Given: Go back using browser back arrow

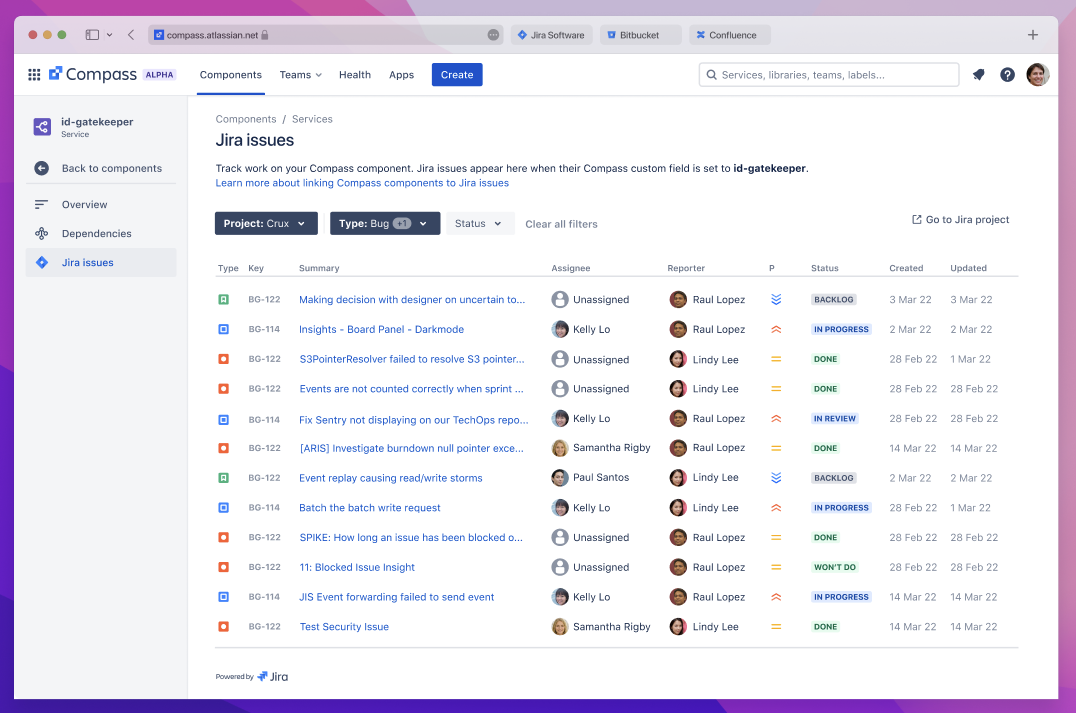Looking at the screenshot, I should [x=130, y=34].
